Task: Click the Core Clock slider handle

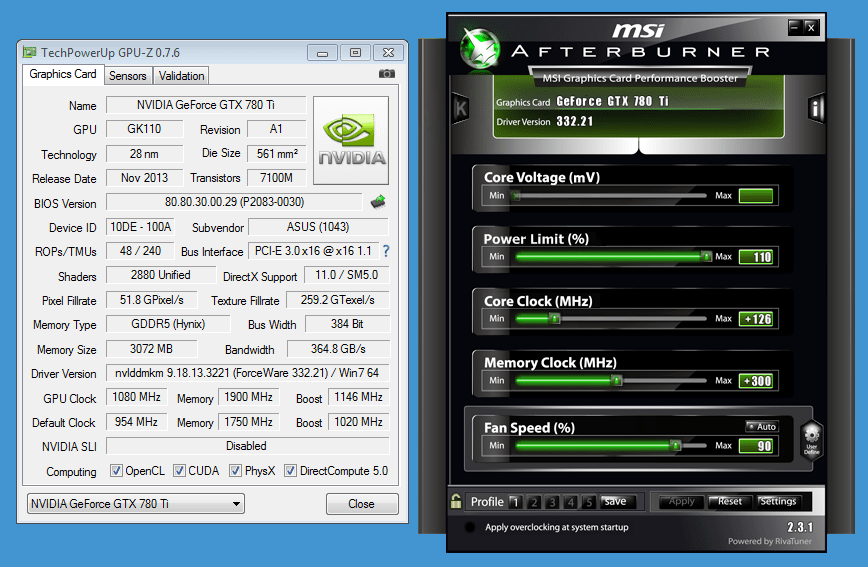Action: tap(554, 319)
